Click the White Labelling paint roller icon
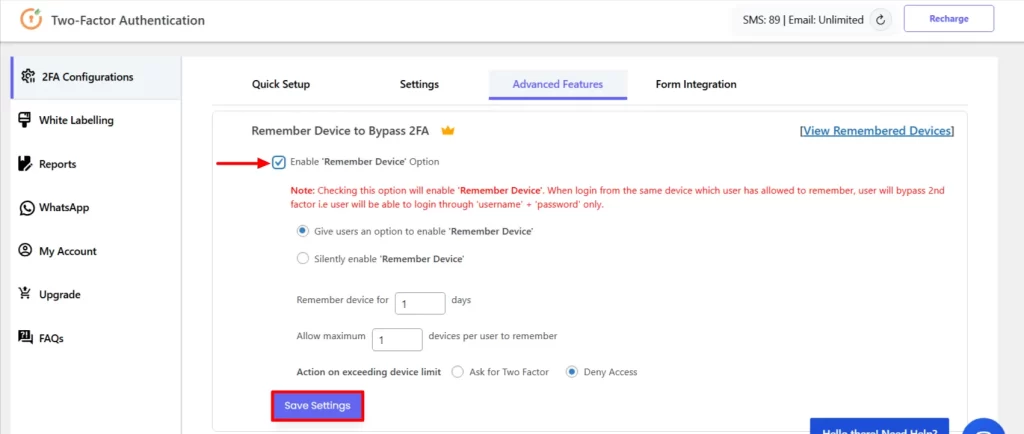Screen dimensions: 1024x434 click(x=25, y=120)
